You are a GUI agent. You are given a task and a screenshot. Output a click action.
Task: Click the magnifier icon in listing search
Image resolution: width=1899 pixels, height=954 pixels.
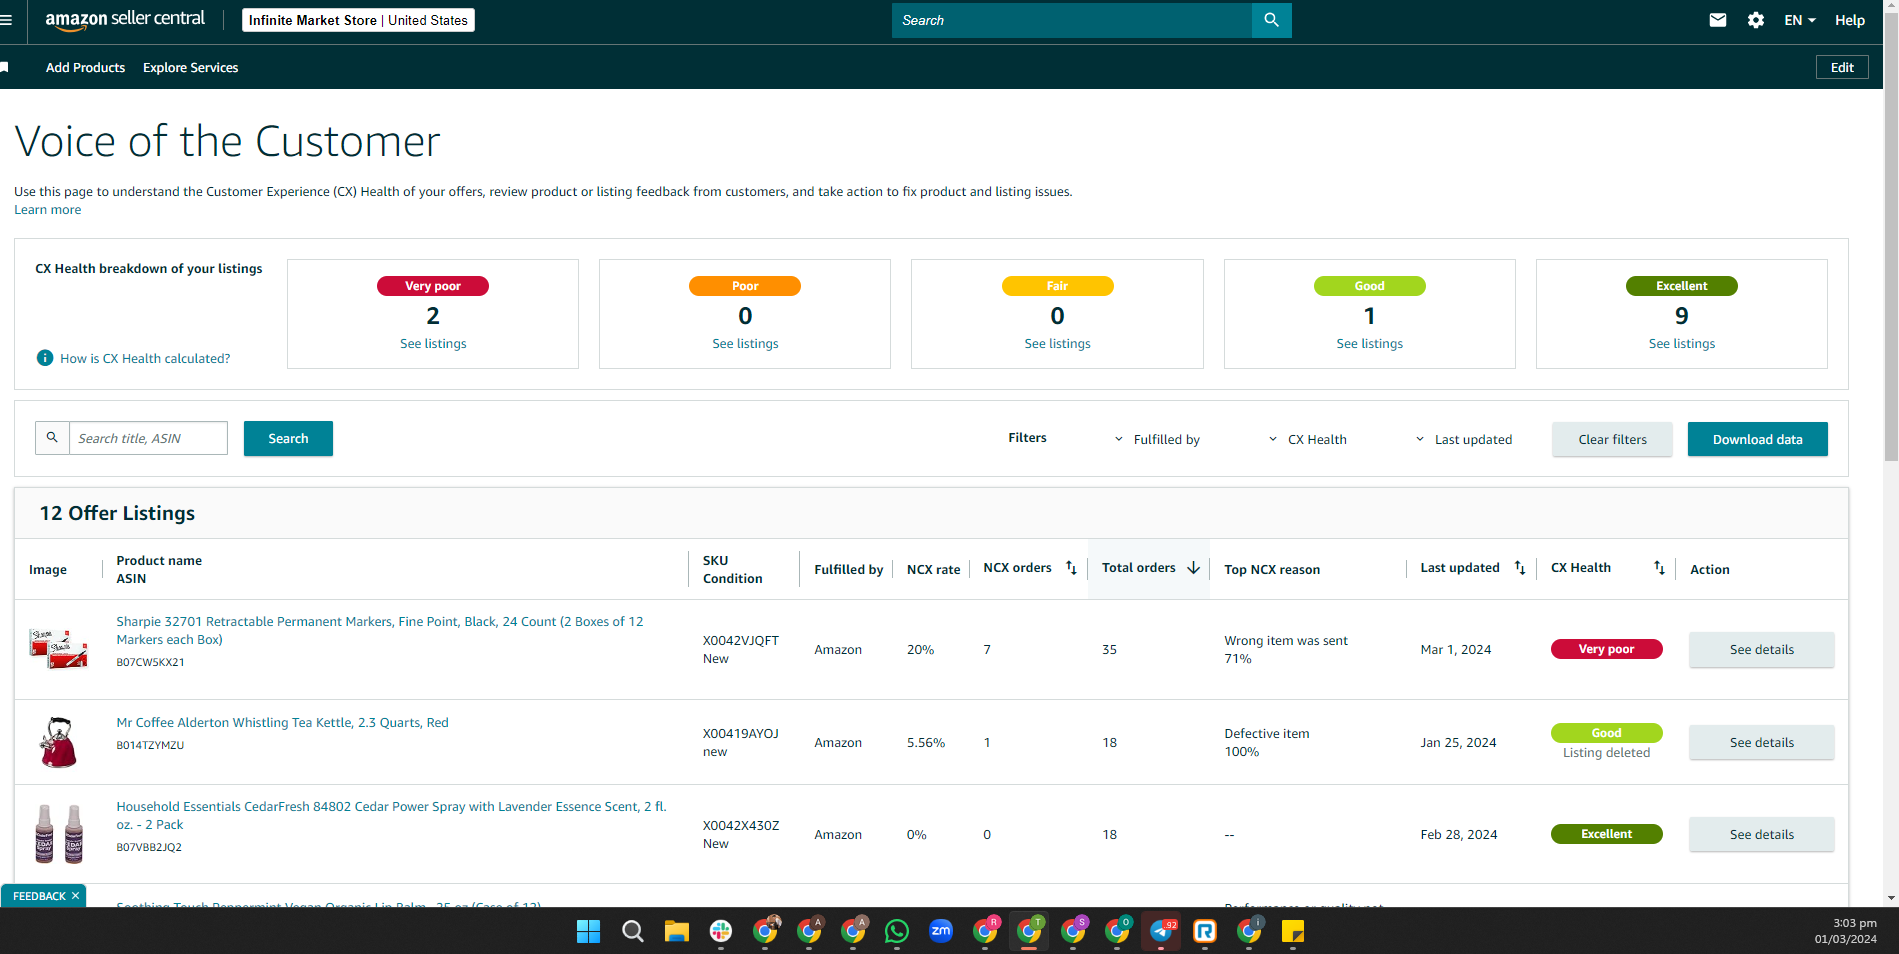(52, 438)
